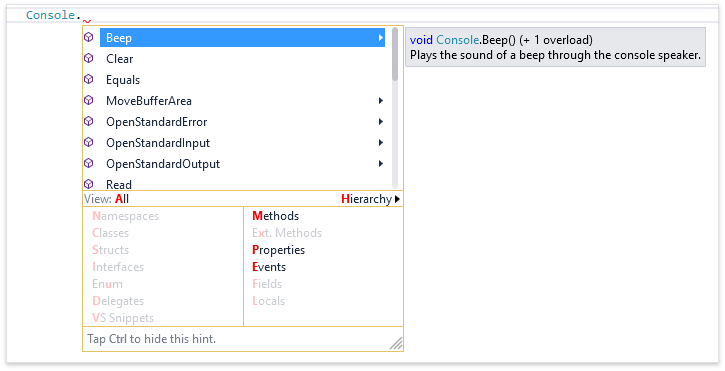Click the completion list scrollbar thumb

(x=395, y=54)
